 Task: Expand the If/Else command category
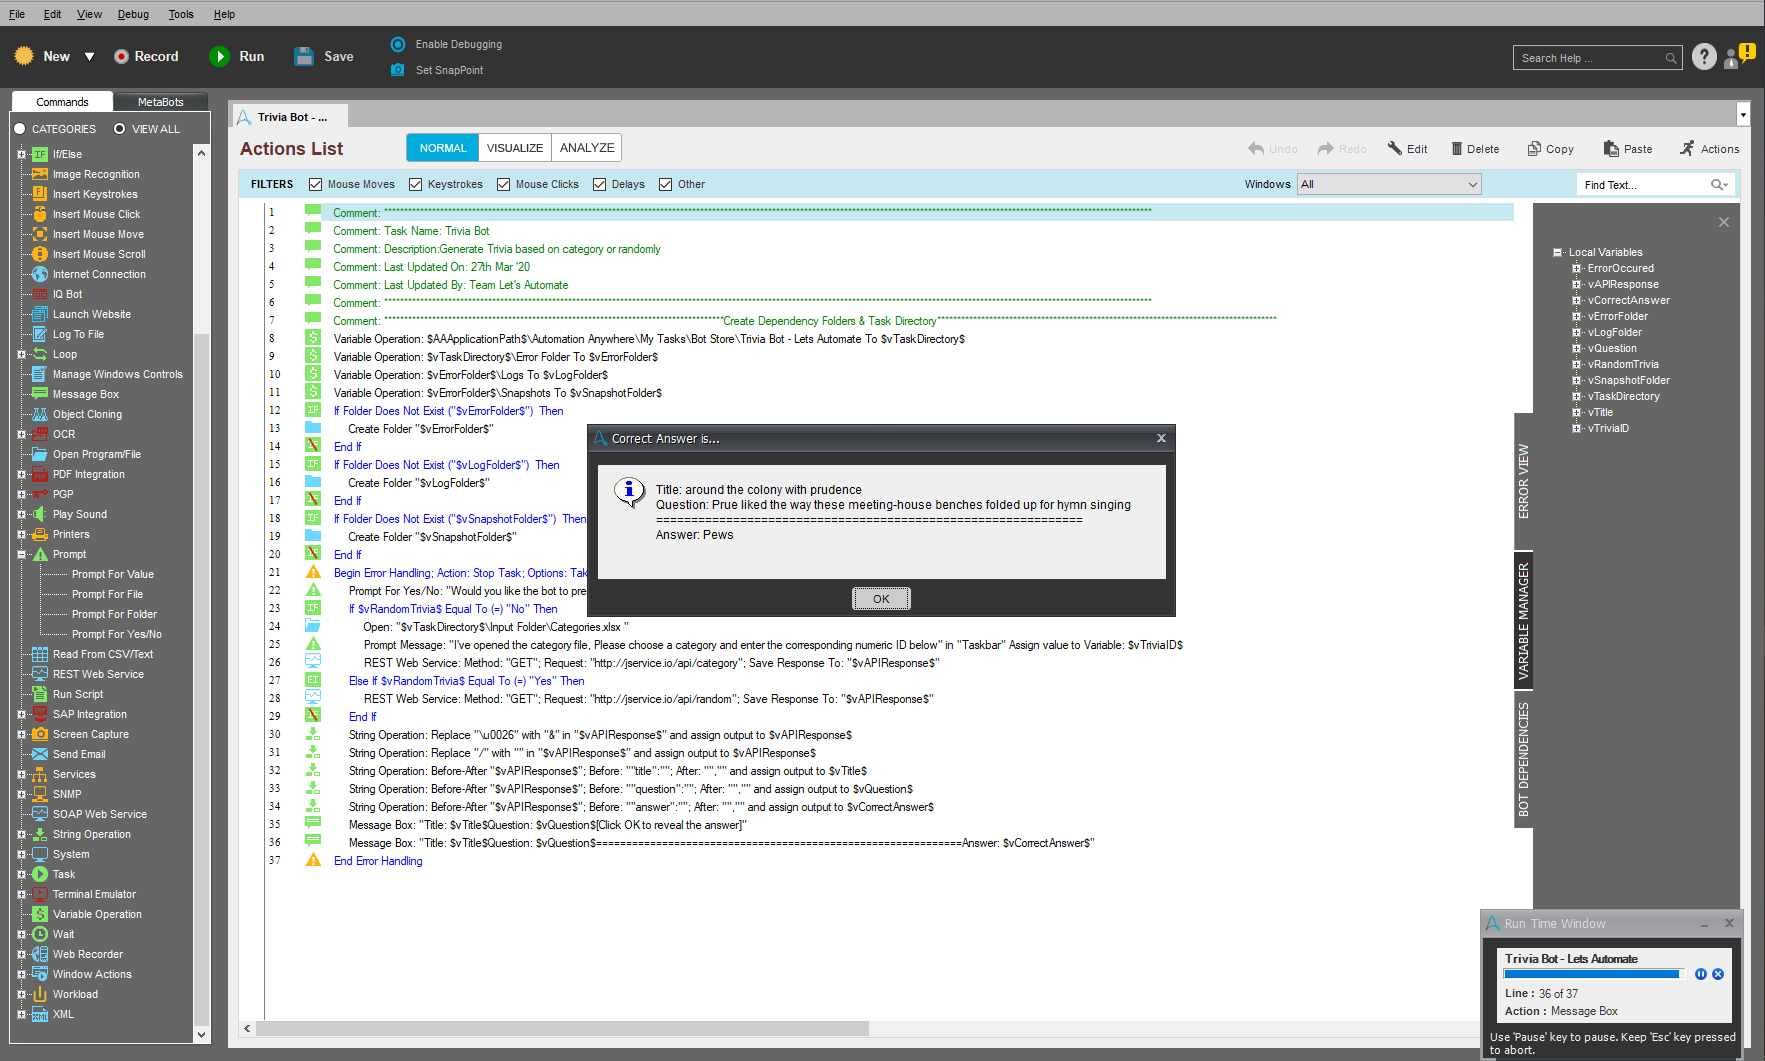point(21,154)
